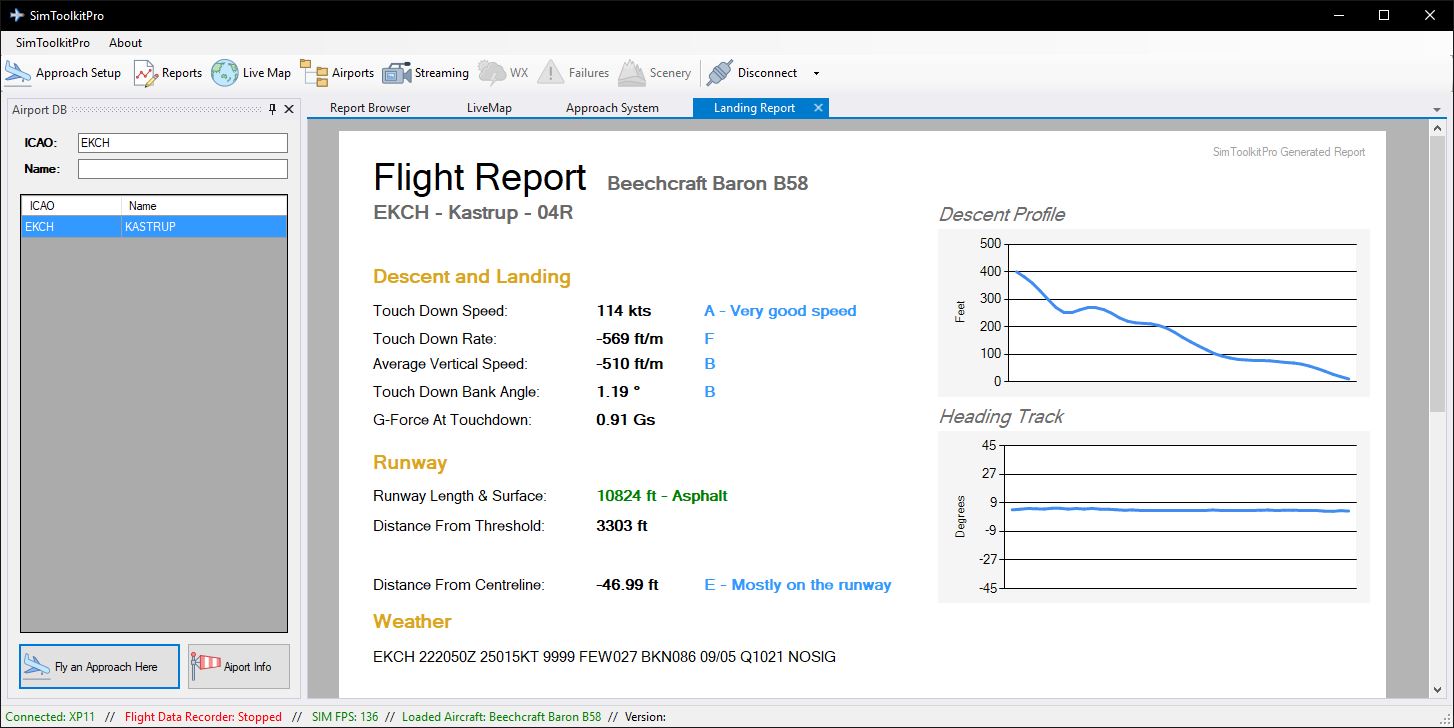Sort by the Name column header
This screenshot has width=1454, height=728.
tap(204, 205)
